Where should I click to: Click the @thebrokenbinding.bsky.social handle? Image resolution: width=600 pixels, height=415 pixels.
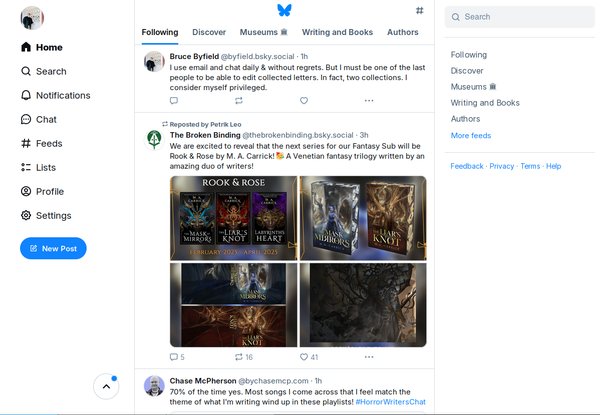298,135
